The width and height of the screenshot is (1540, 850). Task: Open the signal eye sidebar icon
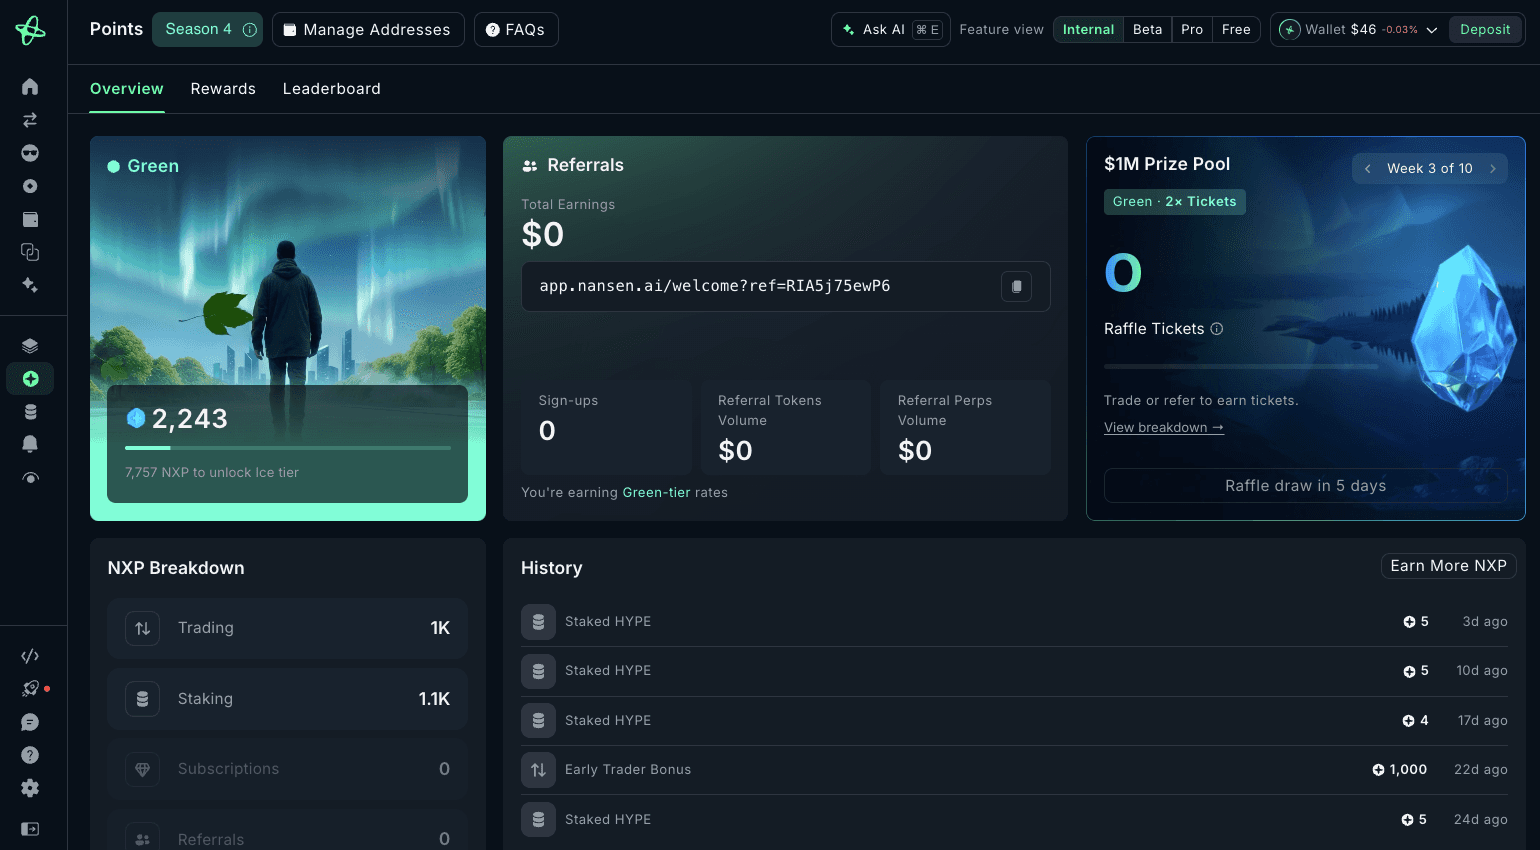30,478
